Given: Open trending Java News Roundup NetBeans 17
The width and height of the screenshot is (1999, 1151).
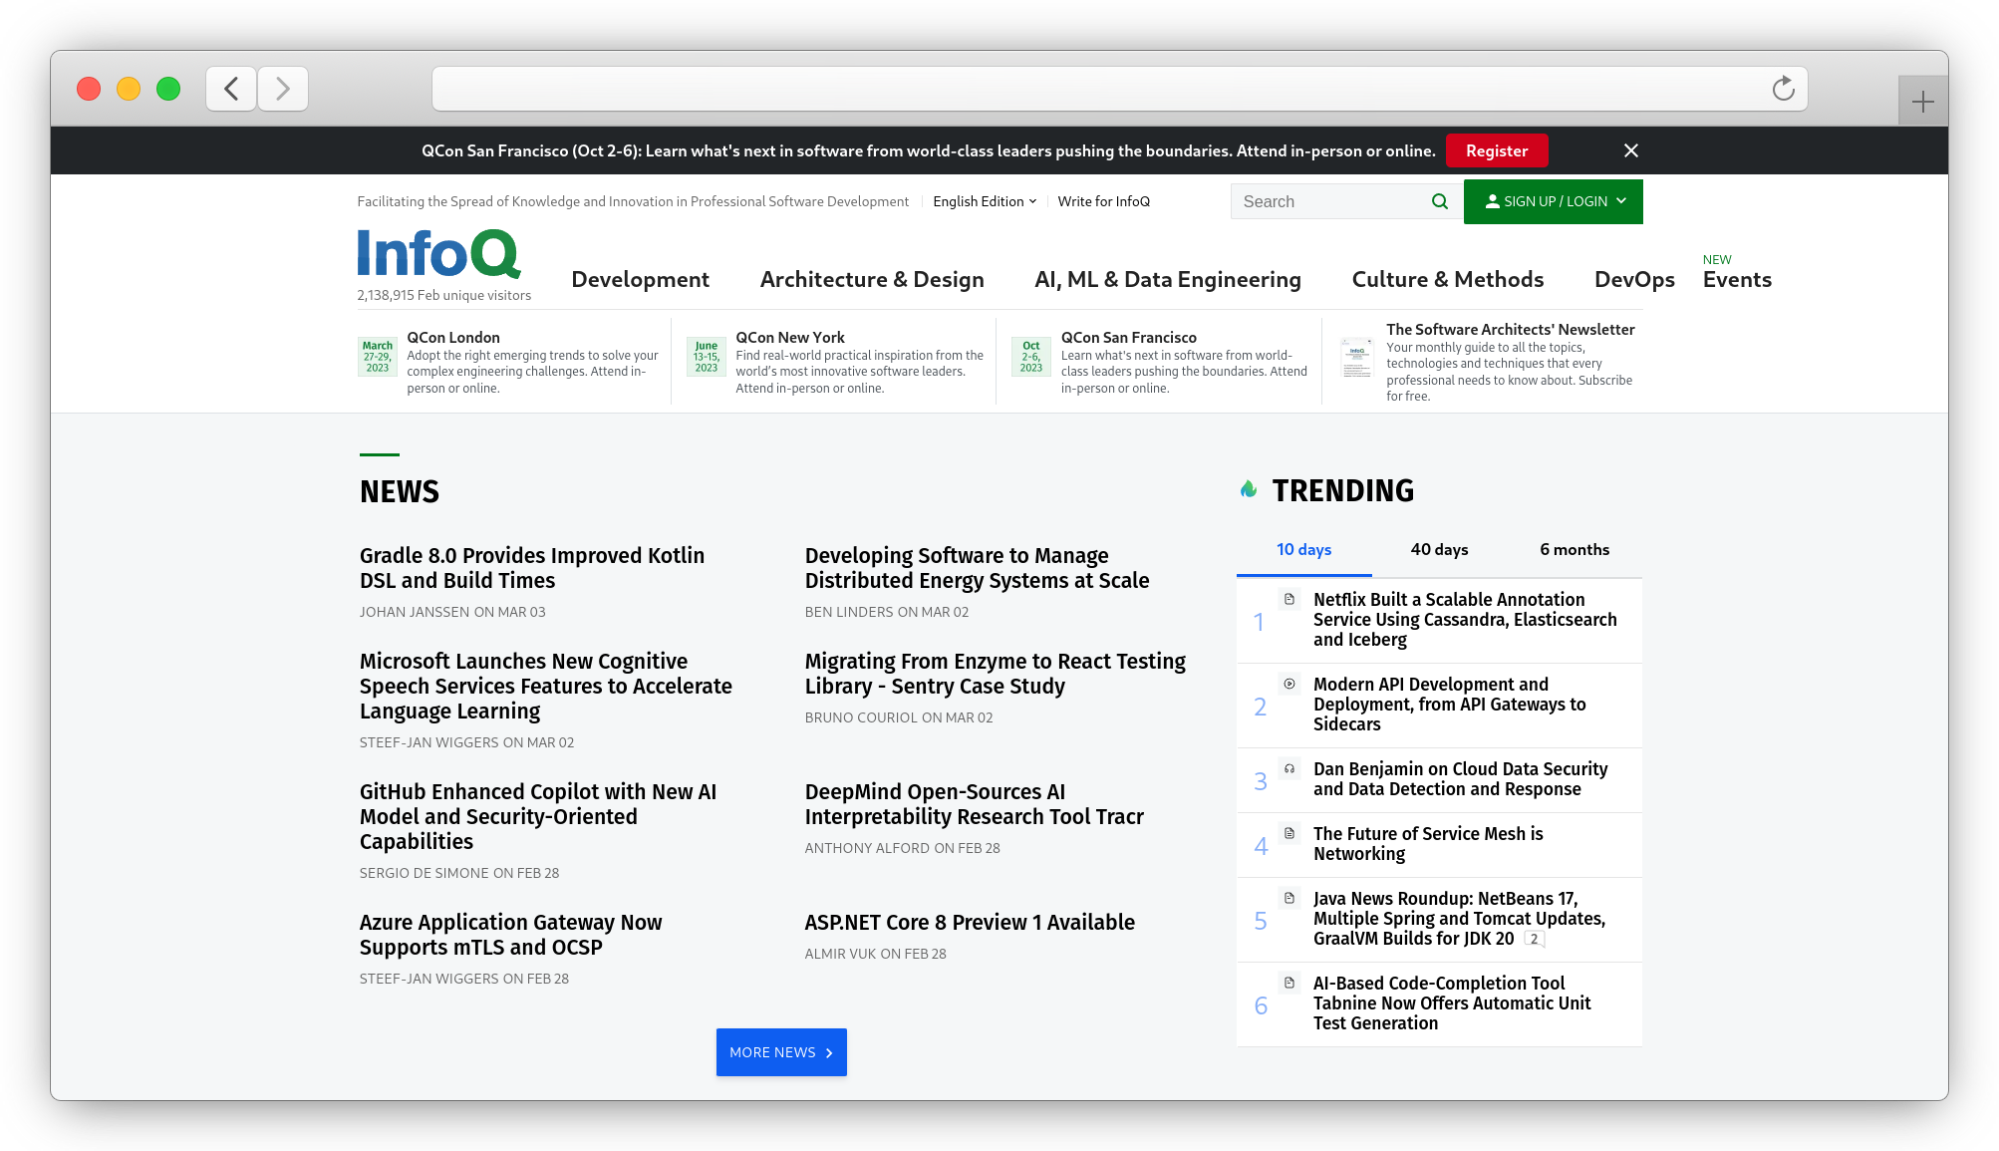Looking at the screenshot, I should pyautogui.click(x=1459, y=919).
